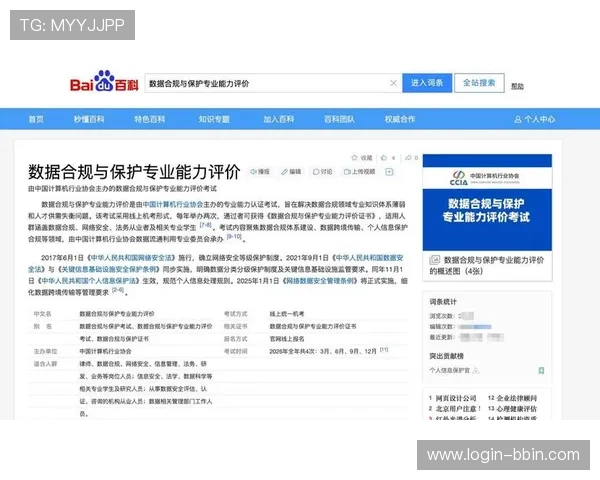The height and width of the screenshot is (480, 600).
Task: Click the 编辑 pencil icon
Action: pyautogui.click(x=284, y=172)
